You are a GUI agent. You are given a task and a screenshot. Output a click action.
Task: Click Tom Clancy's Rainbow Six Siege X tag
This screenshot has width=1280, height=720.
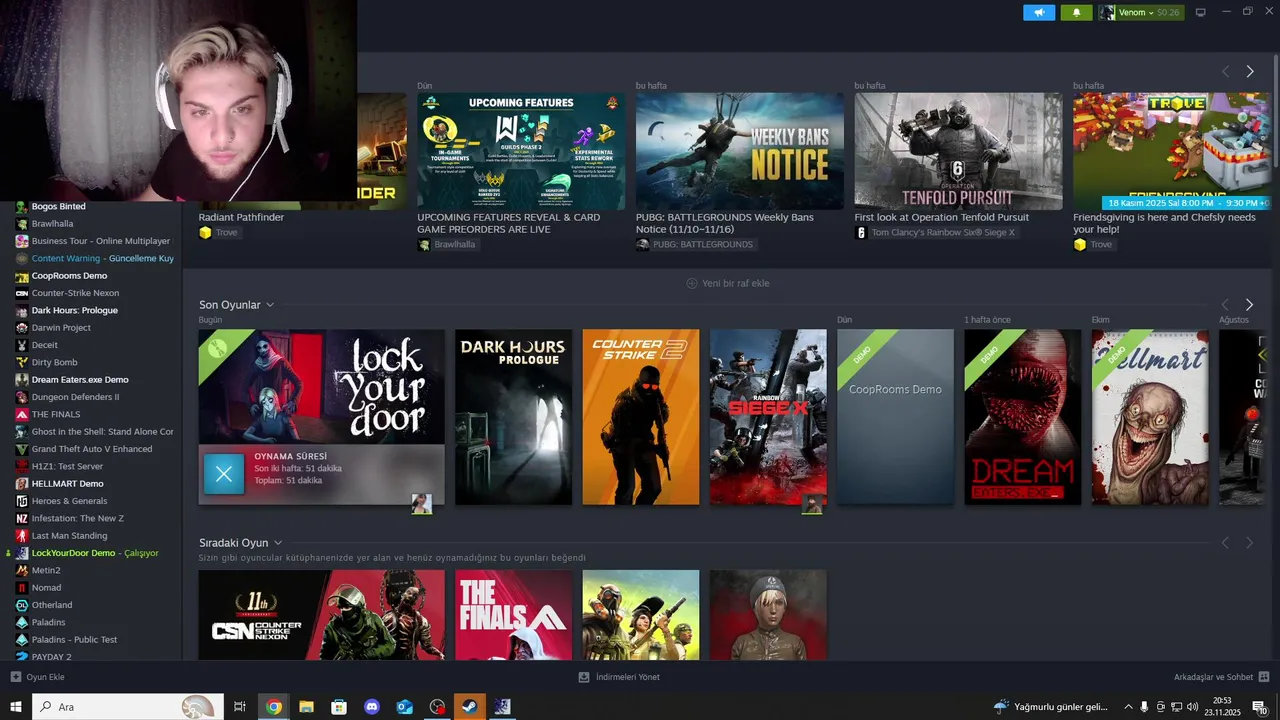click(936, 232)
